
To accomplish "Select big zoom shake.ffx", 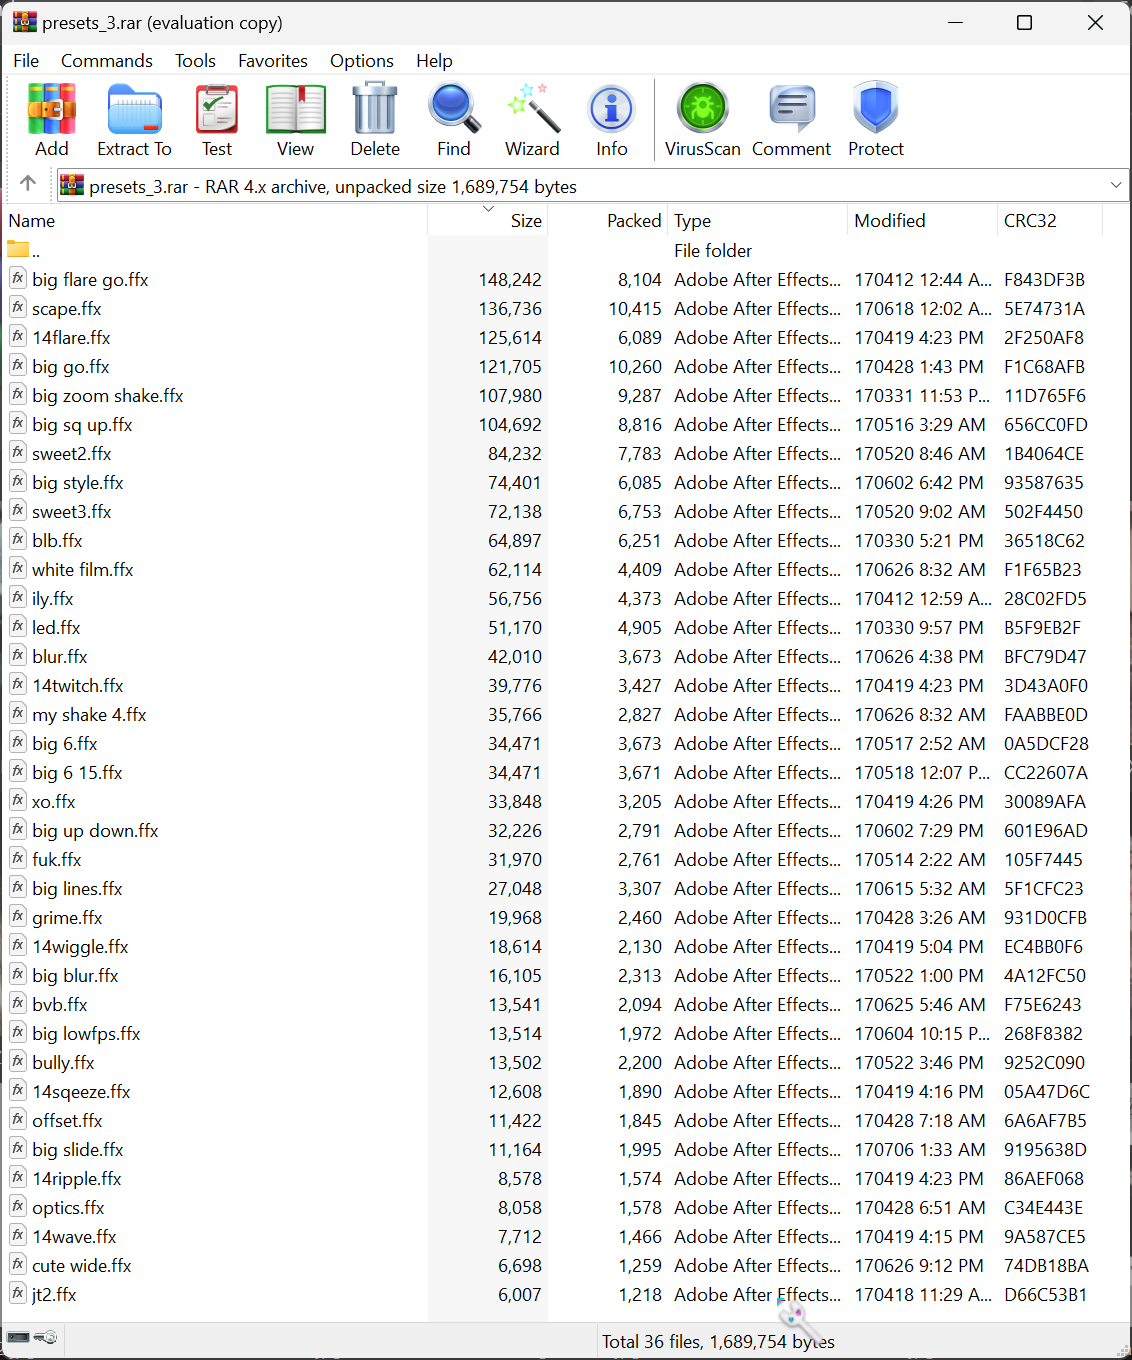I will 108,396.
